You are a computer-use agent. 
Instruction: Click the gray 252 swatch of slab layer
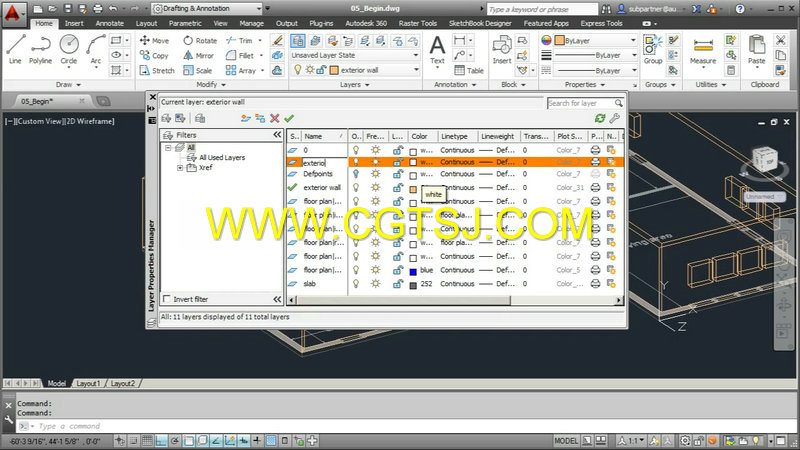[x=413, y=286]
